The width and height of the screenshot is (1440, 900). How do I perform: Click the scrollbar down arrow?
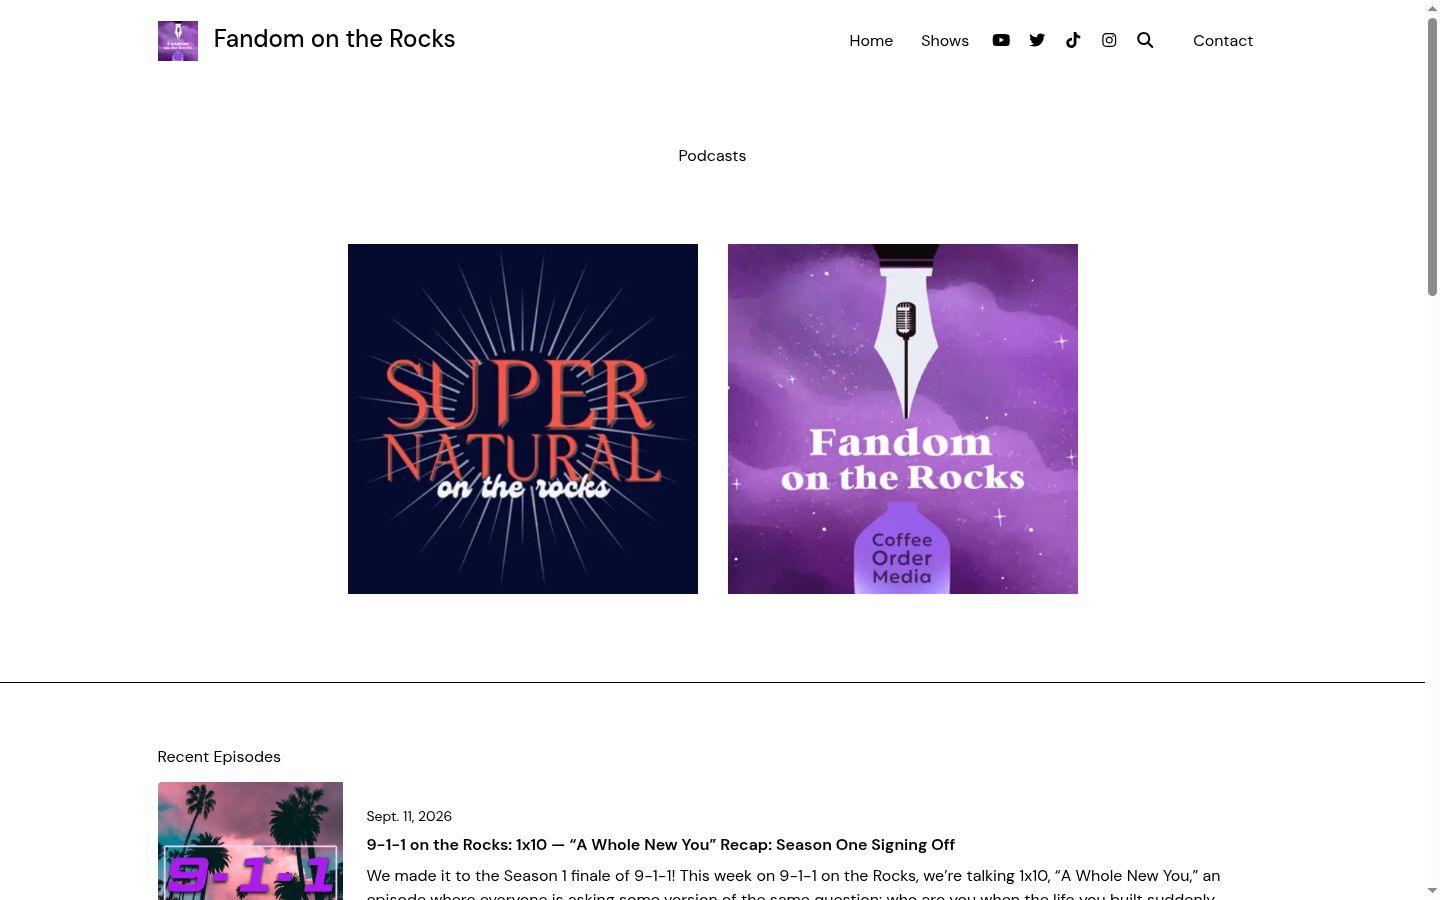pos(1432,891)
